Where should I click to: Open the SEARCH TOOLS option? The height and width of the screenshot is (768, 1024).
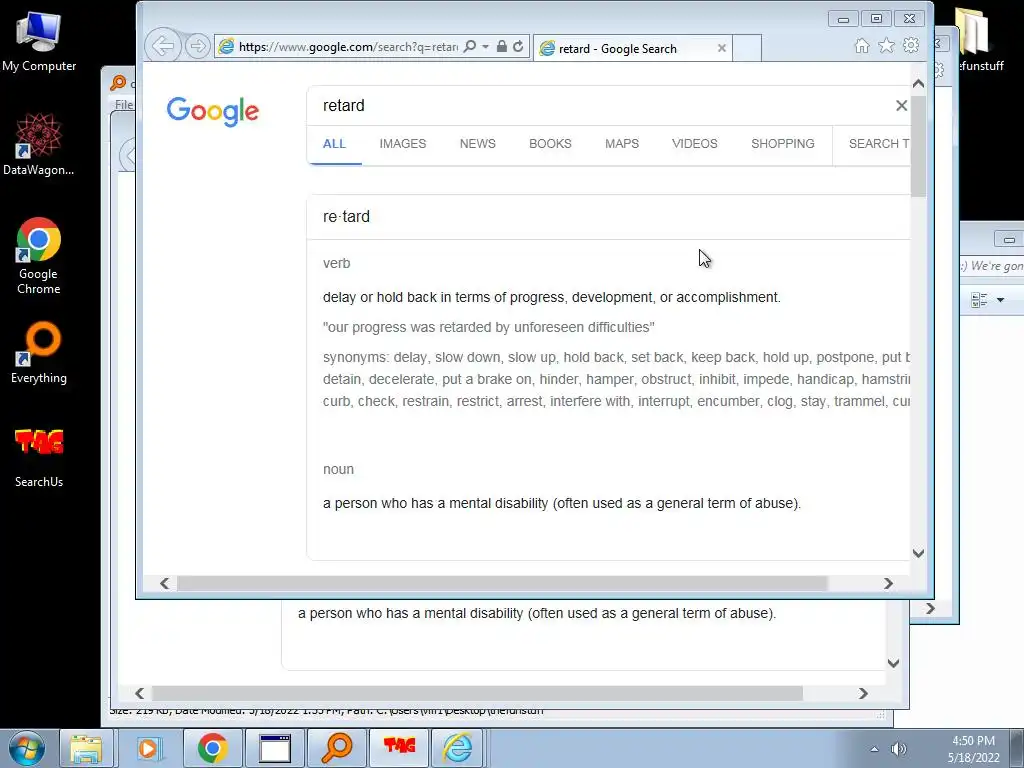879,144
